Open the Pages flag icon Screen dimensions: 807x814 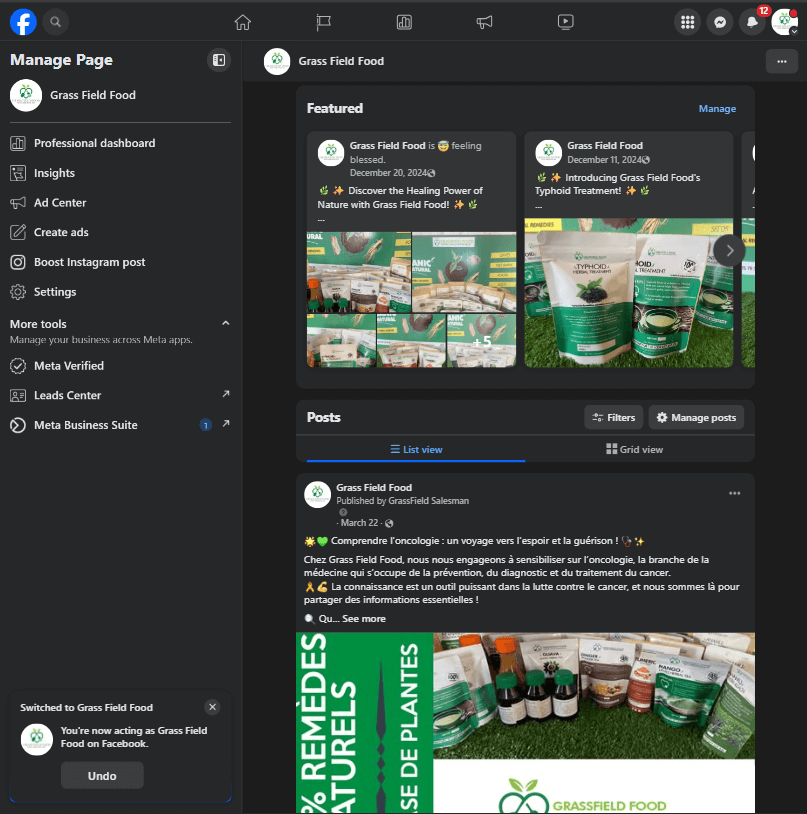tap(323, 21)
